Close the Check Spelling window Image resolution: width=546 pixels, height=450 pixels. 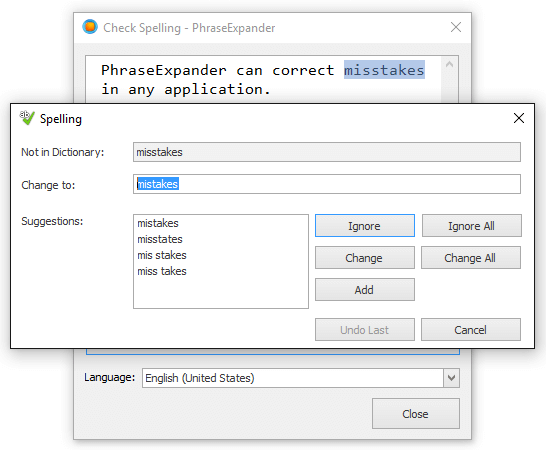[455, 27]
